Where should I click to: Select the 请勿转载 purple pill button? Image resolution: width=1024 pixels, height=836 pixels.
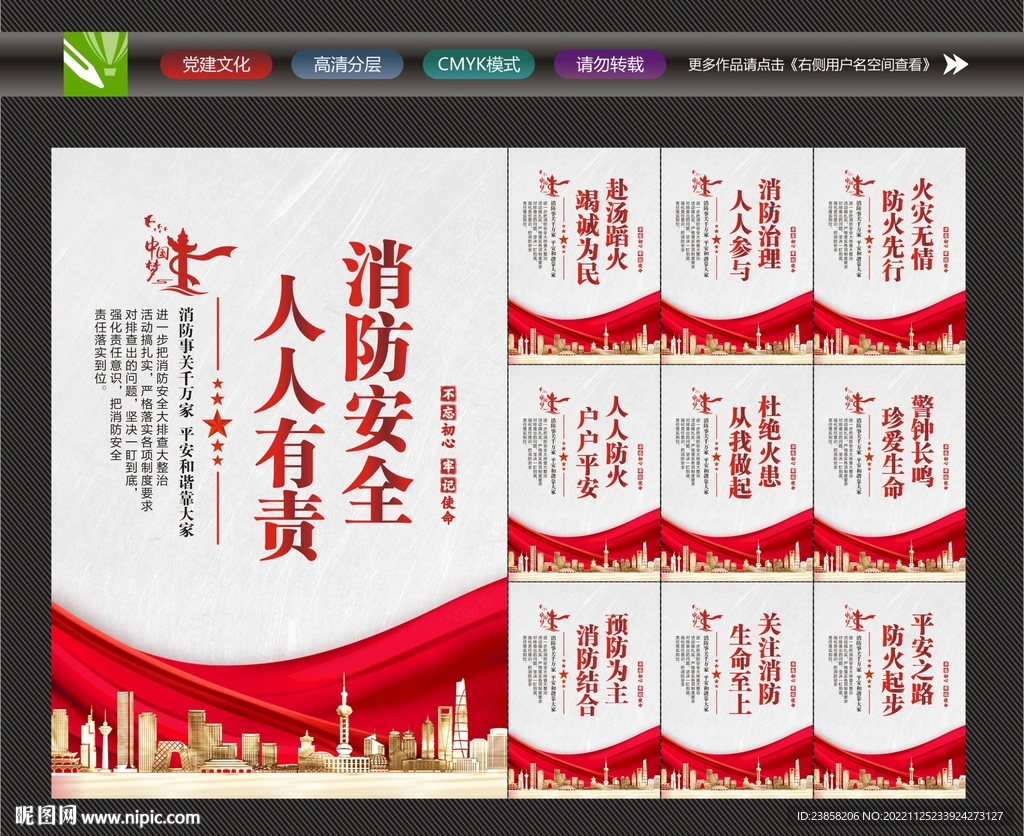[x=610, y=65]
